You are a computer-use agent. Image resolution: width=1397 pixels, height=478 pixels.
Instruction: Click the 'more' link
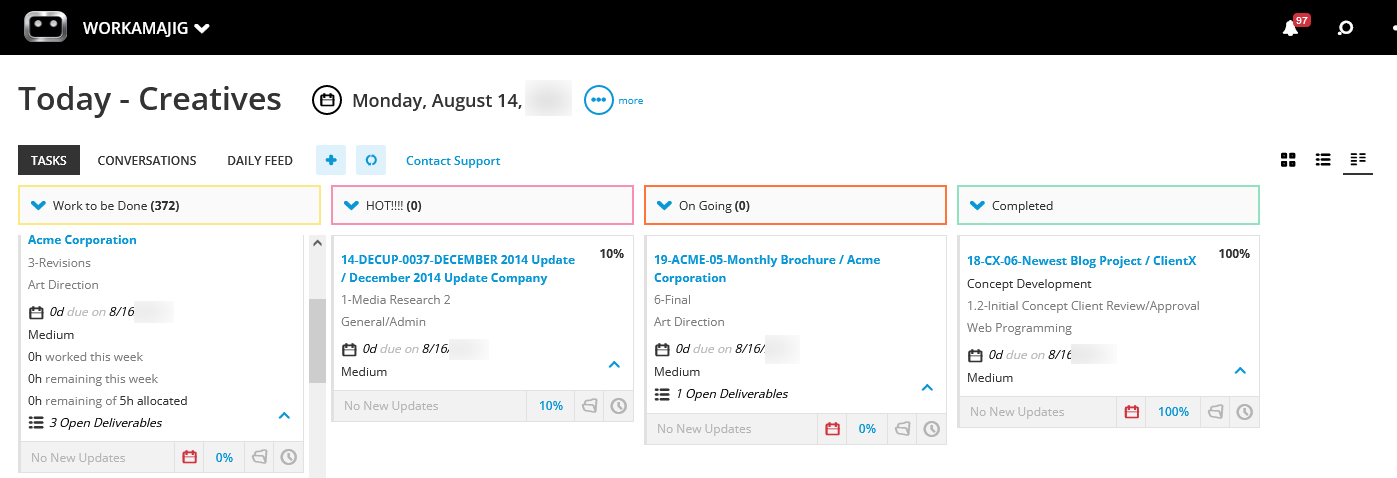[x=631, y=101]
